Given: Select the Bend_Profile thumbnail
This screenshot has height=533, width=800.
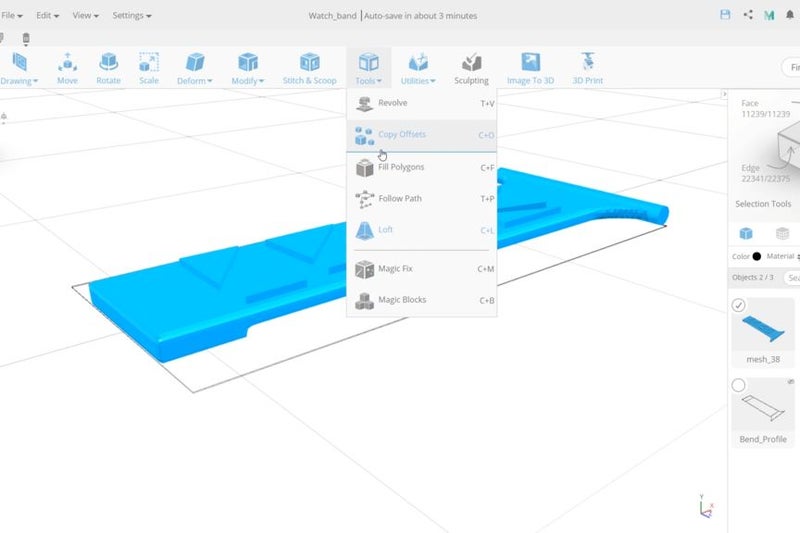Looking at the screenshot, I should [x=763, y=408].
